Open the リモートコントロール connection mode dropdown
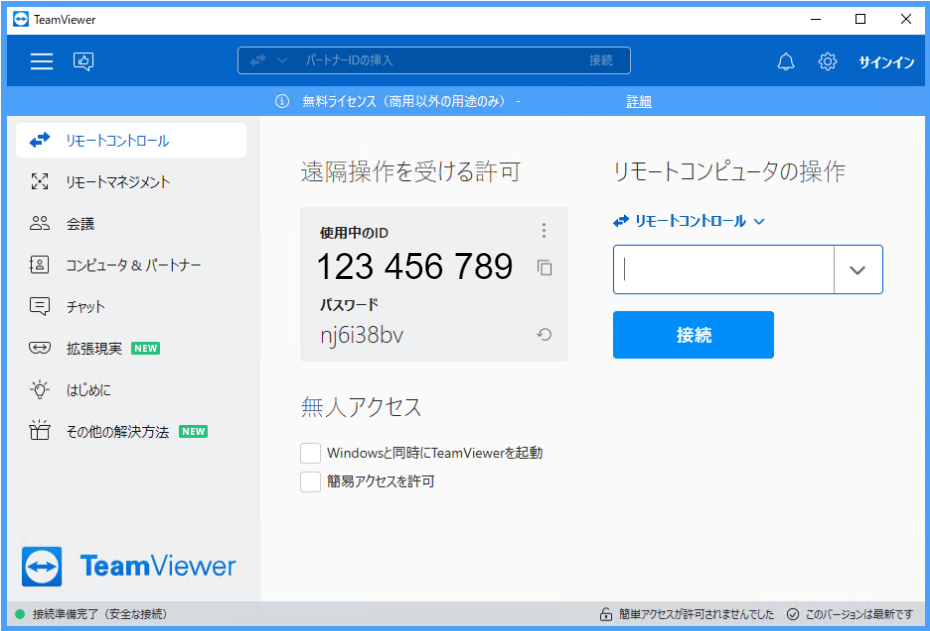This screenshot has height=631, width=930. (690, 221)
